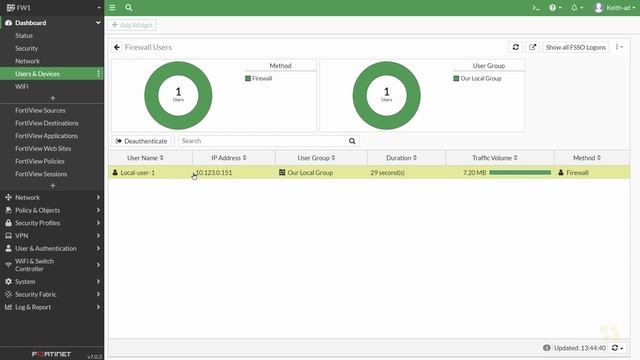Viewport: 640px width, 360px height.
Task: Expand the Security Fabric menu
Action: coord(52,294)
